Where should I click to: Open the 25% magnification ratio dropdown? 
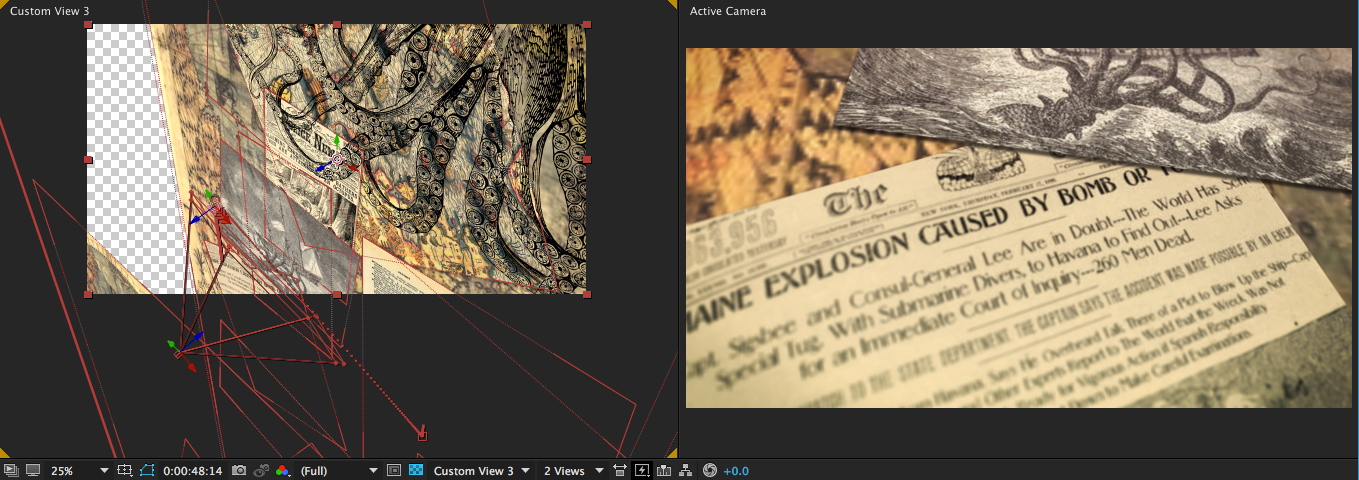pos(80,470)
